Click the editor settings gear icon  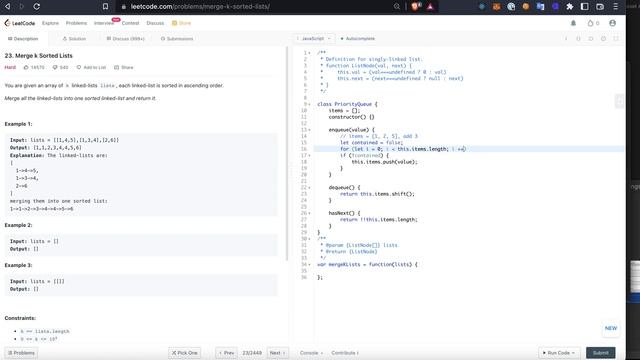tap(603, 39)
